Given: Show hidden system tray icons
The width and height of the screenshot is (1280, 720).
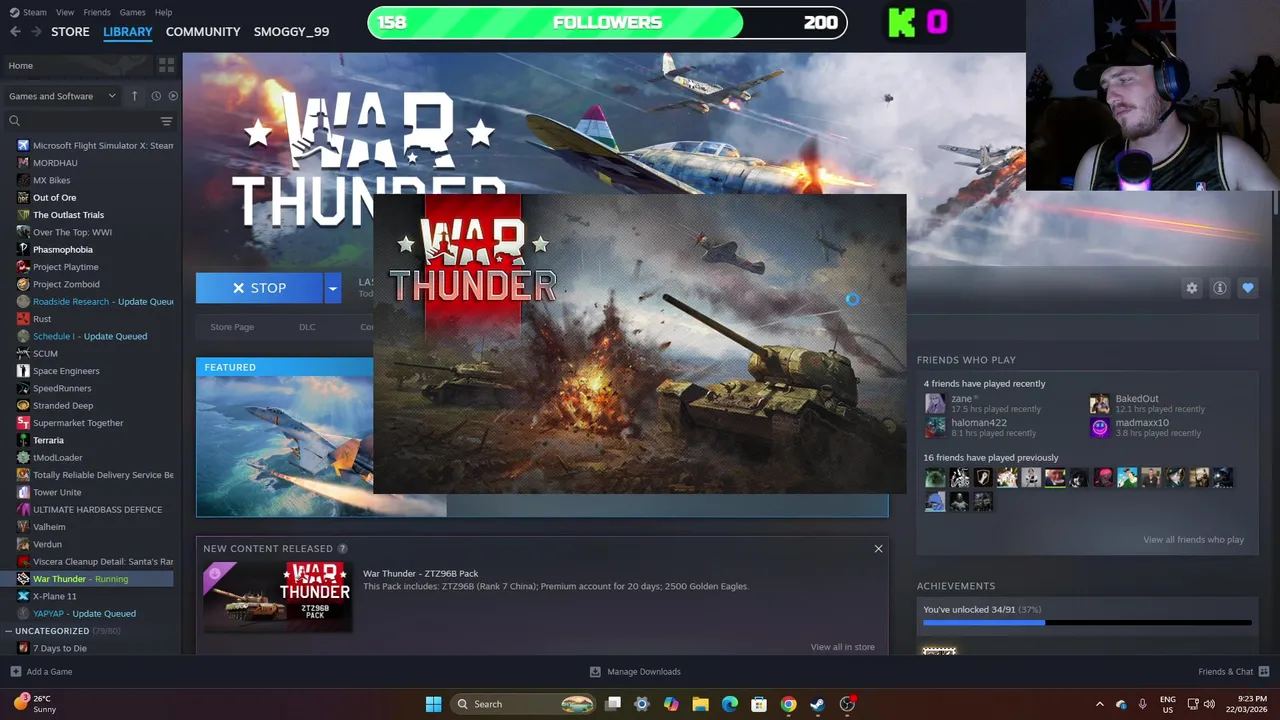Looking at the screenshot, I should pyautogui.click(x=1099, y=704).
